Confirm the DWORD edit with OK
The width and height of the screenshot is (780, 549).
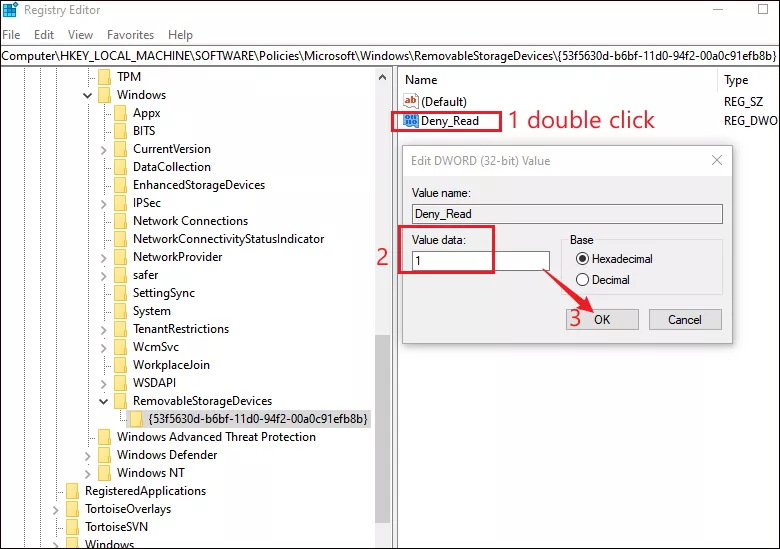tap(602, 319)
